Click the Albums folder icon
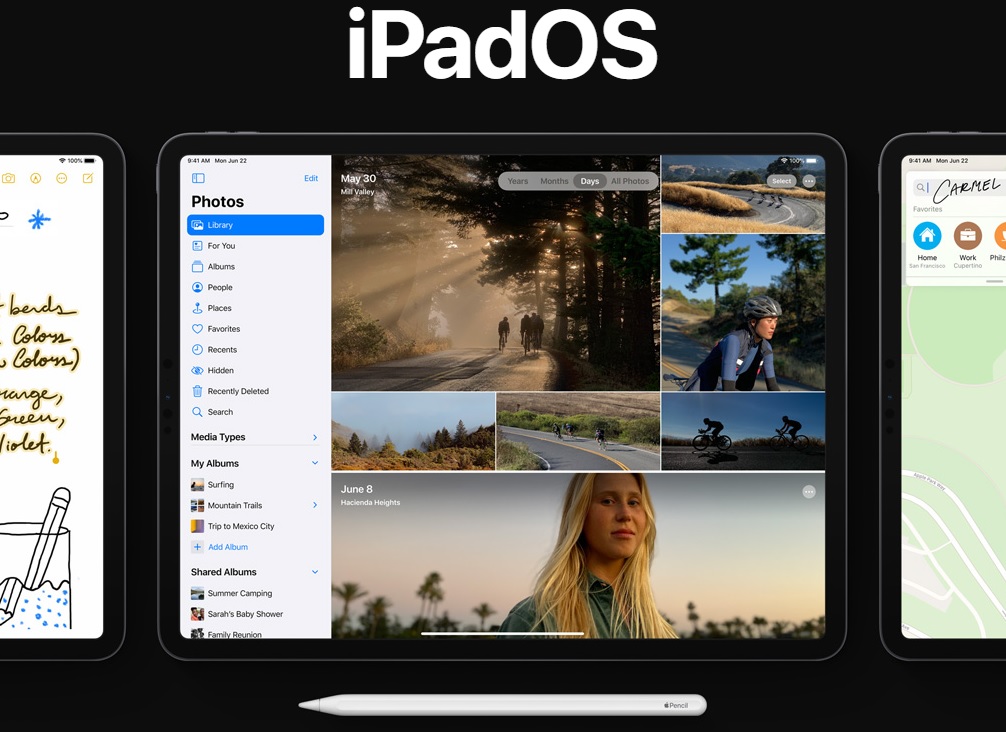This screenshot has height=732, width=1006. 198,266
